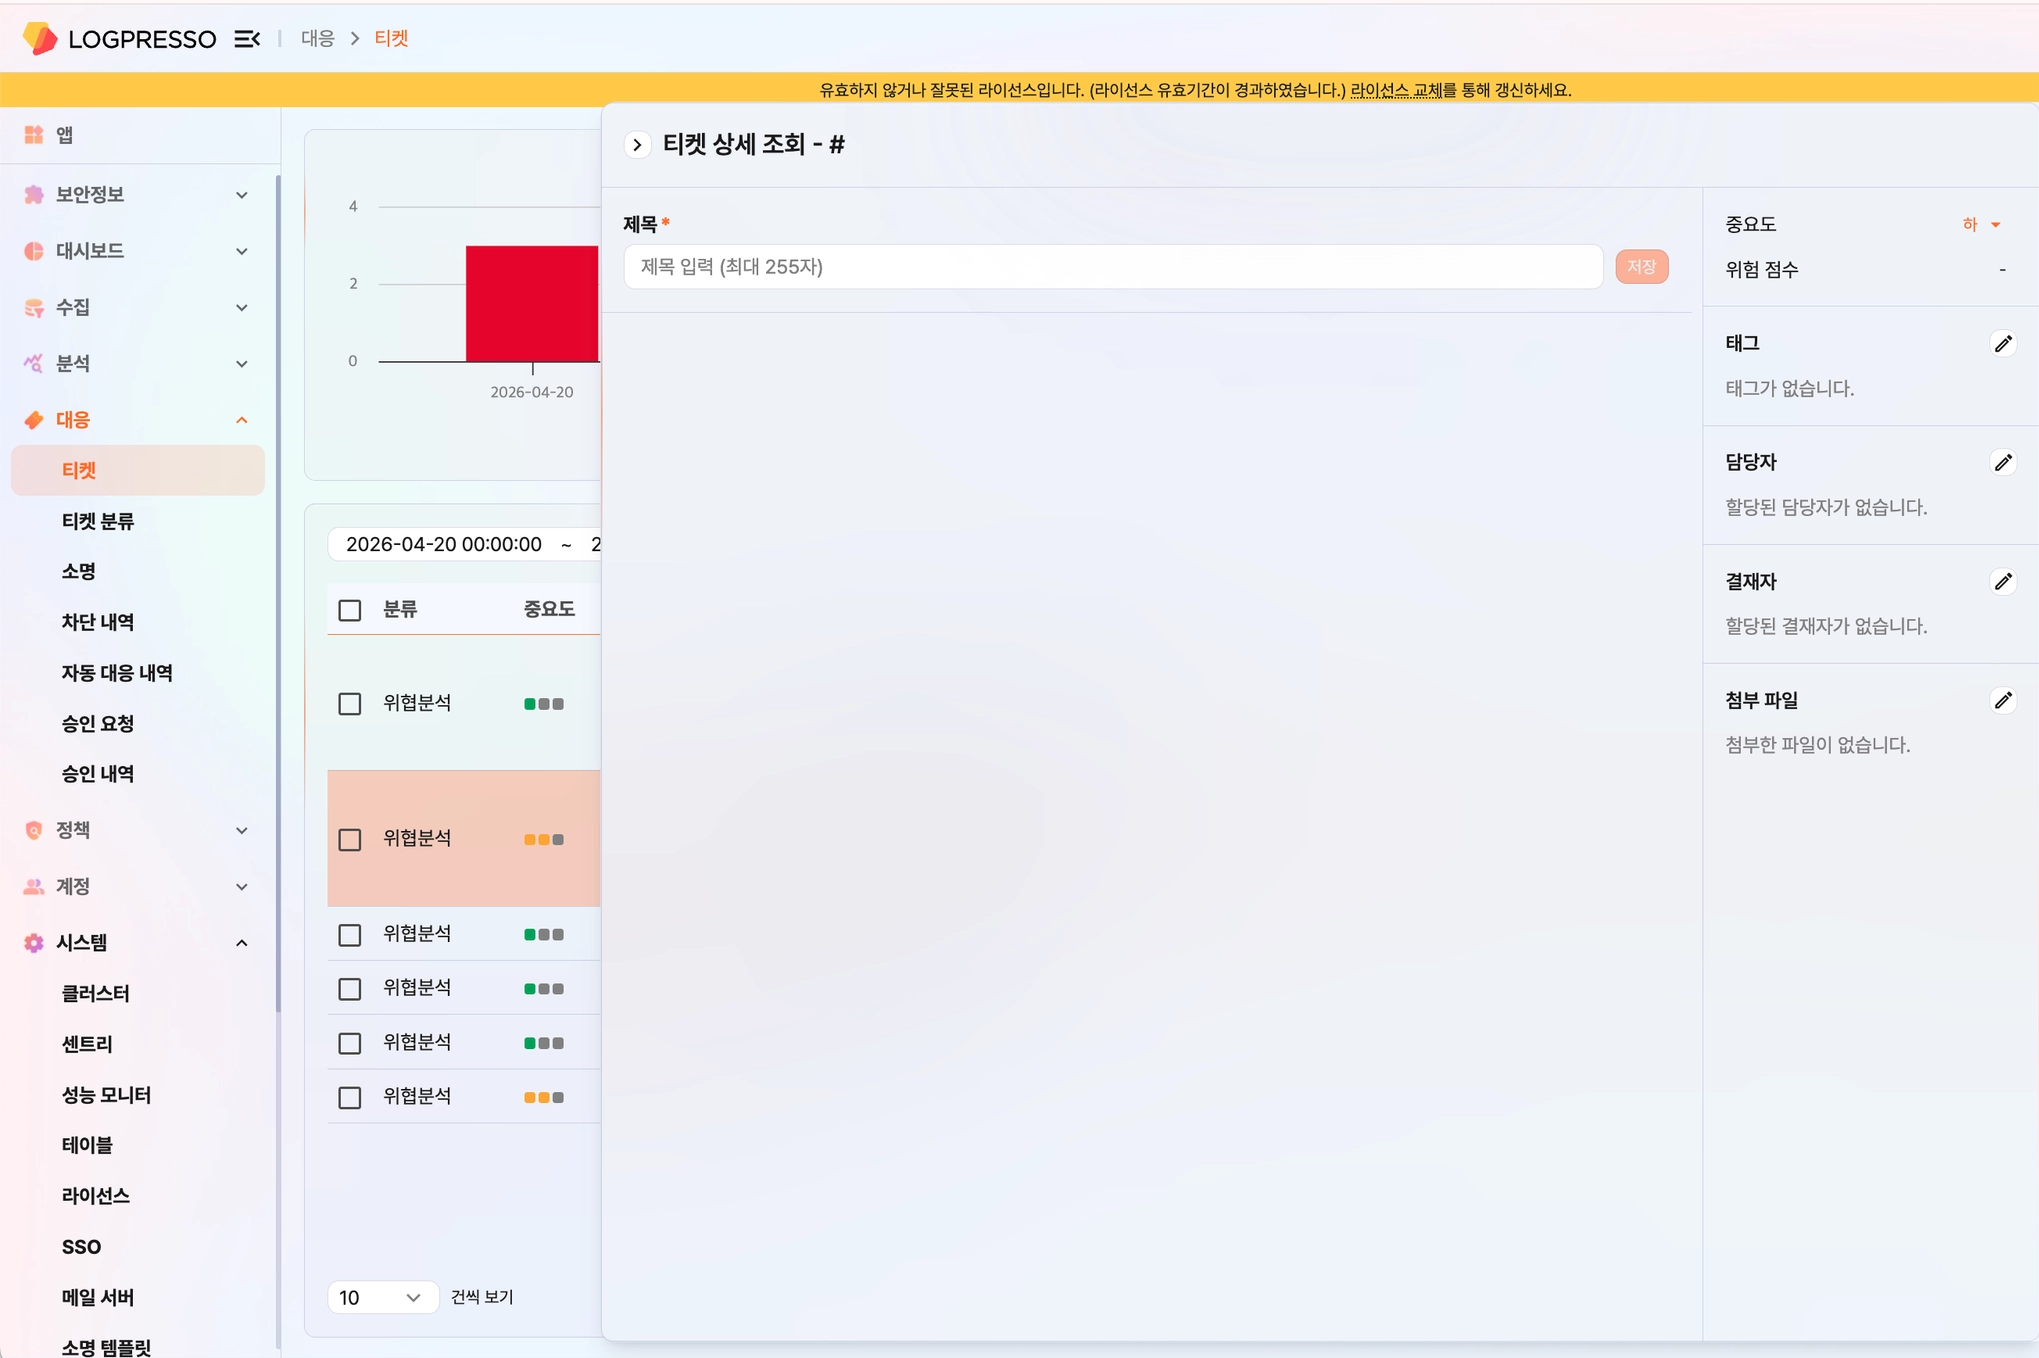Check the first 위협분석 row checkbox
Image resolution: width=2039 pixels, height=1358 pixels.
(x=350, y=704)
